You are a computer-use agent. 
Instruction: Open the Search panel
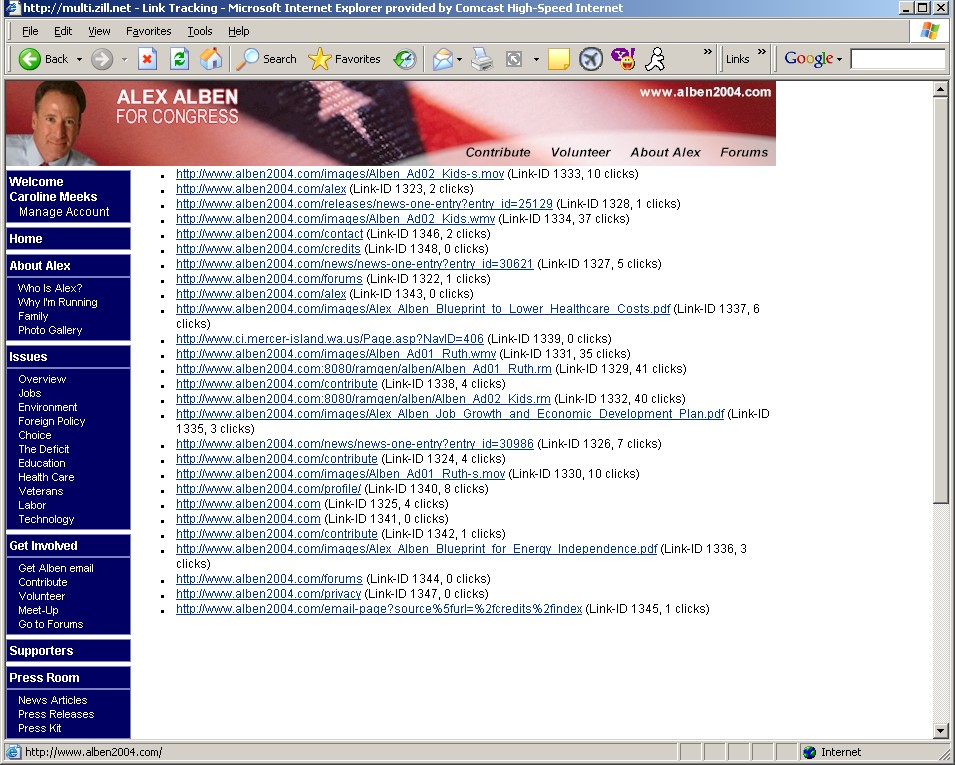[266, 59]
